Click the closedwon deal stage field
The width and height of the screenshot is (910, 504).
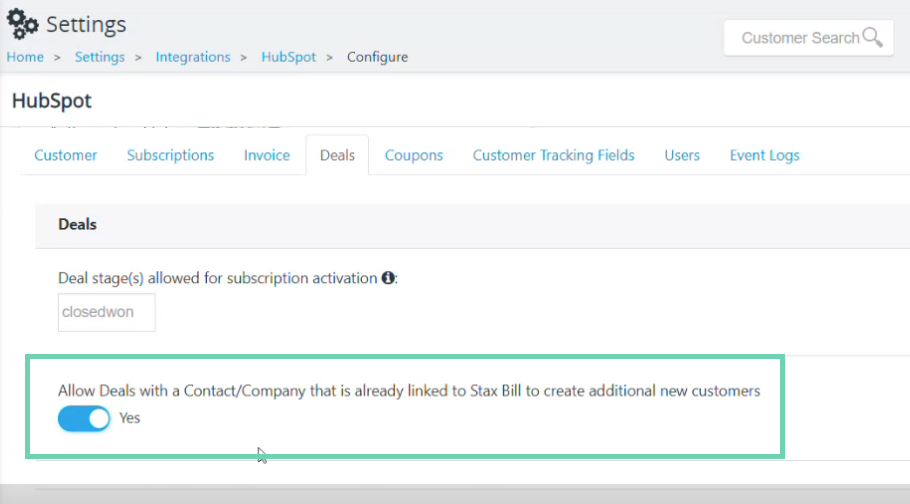[107, 312]
